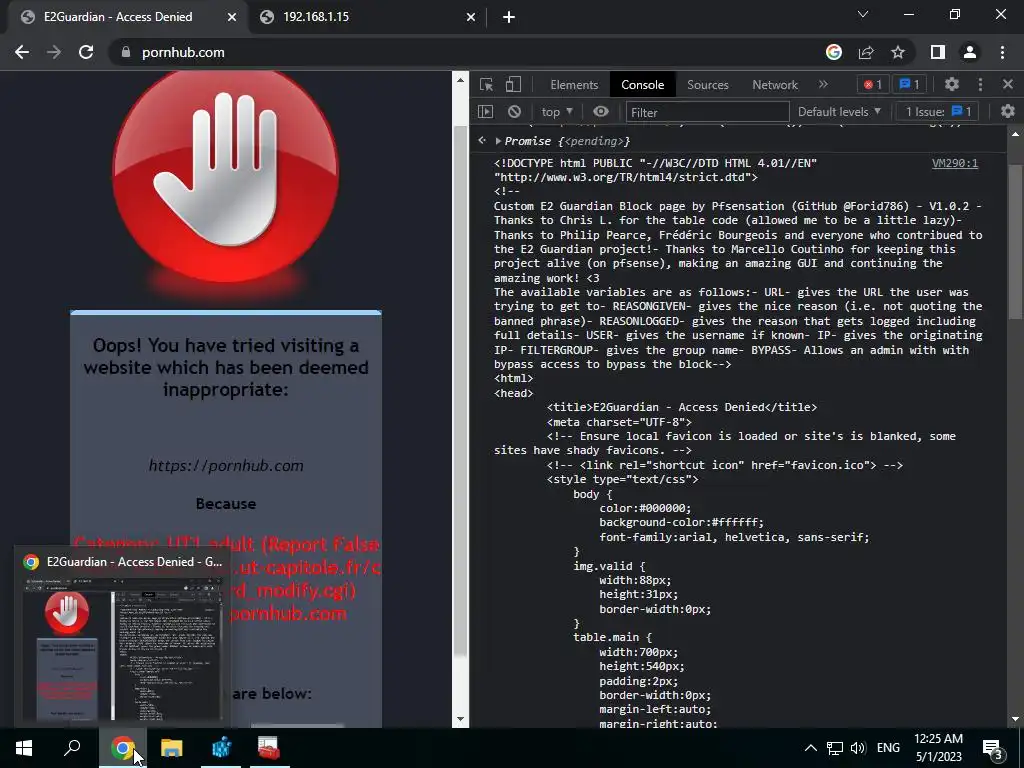1024x768 pixels.
Task: Open the Network panel
Action: (775, 85)
